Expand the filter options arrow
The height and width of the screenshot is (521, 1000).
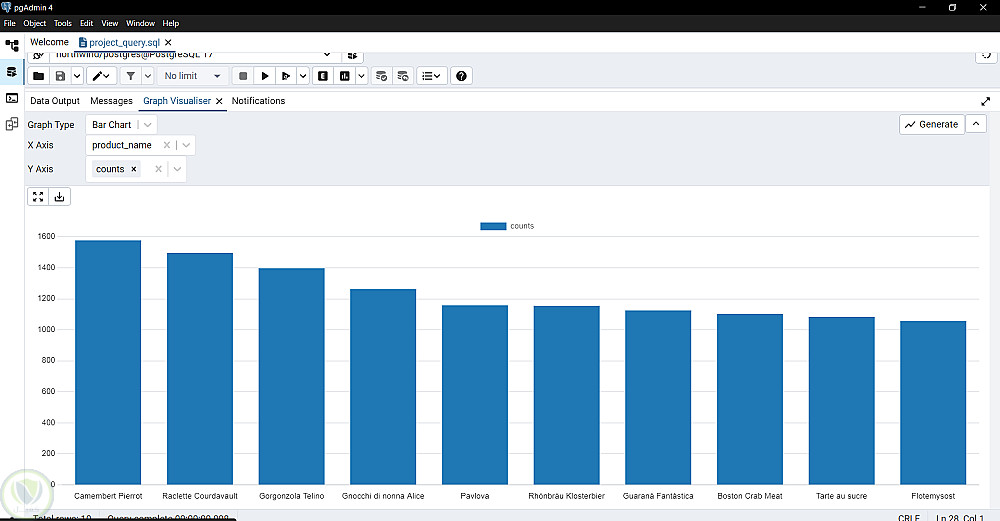147,76
